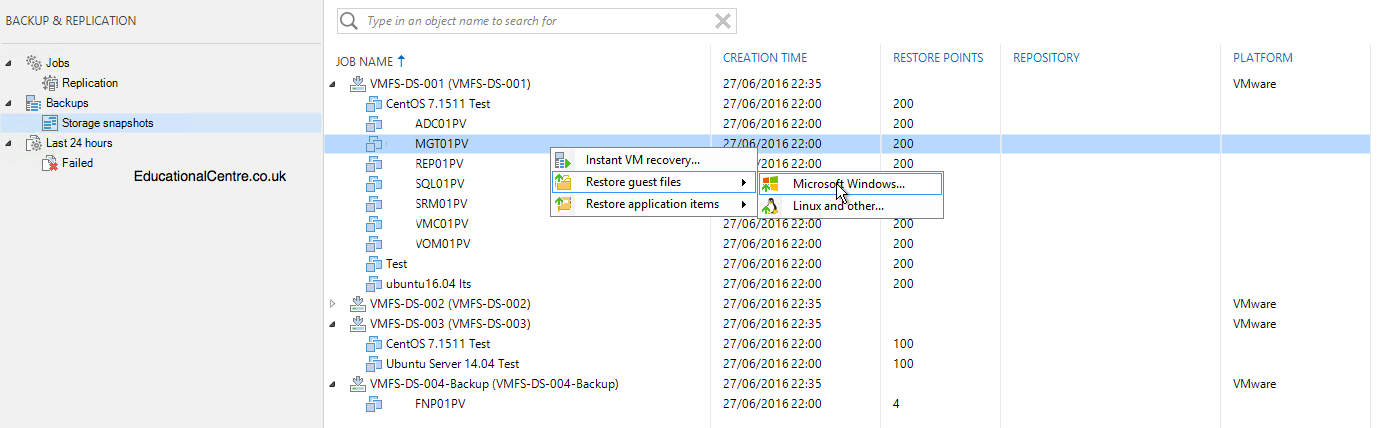
Task: Expand the VMFS-DS-002 group
Action: tap(334, 304)
